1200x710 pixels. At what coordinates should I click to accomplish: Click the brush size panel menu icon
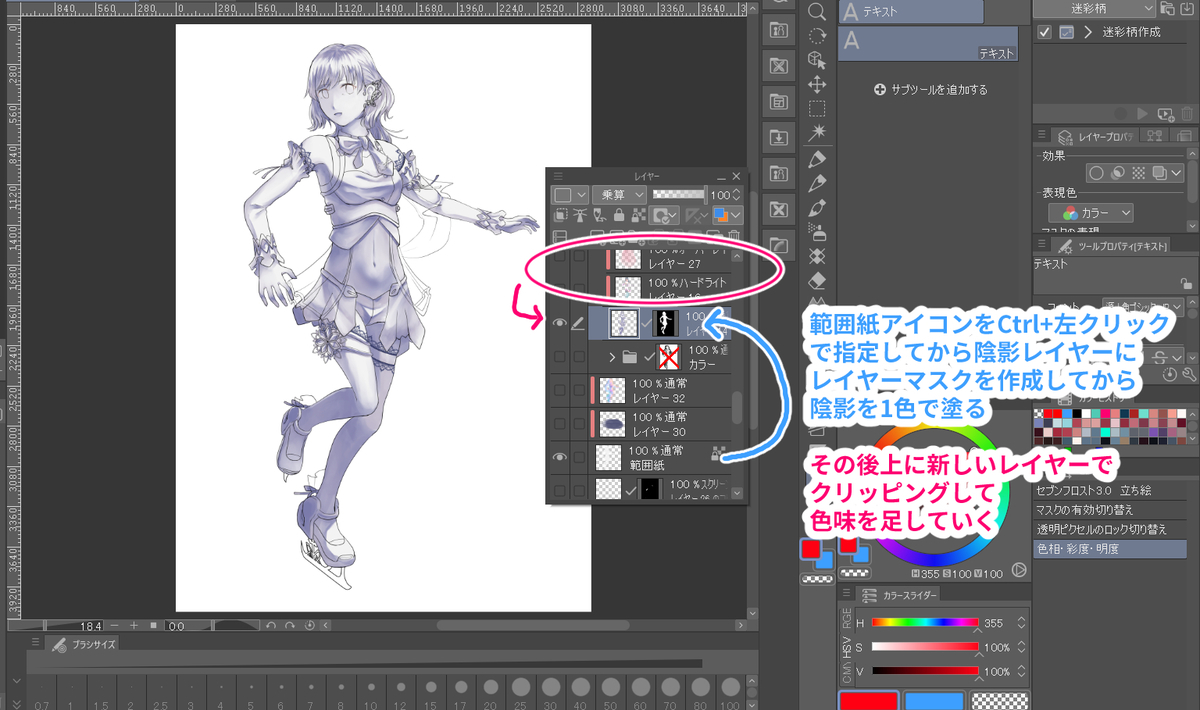coord(34,642)
